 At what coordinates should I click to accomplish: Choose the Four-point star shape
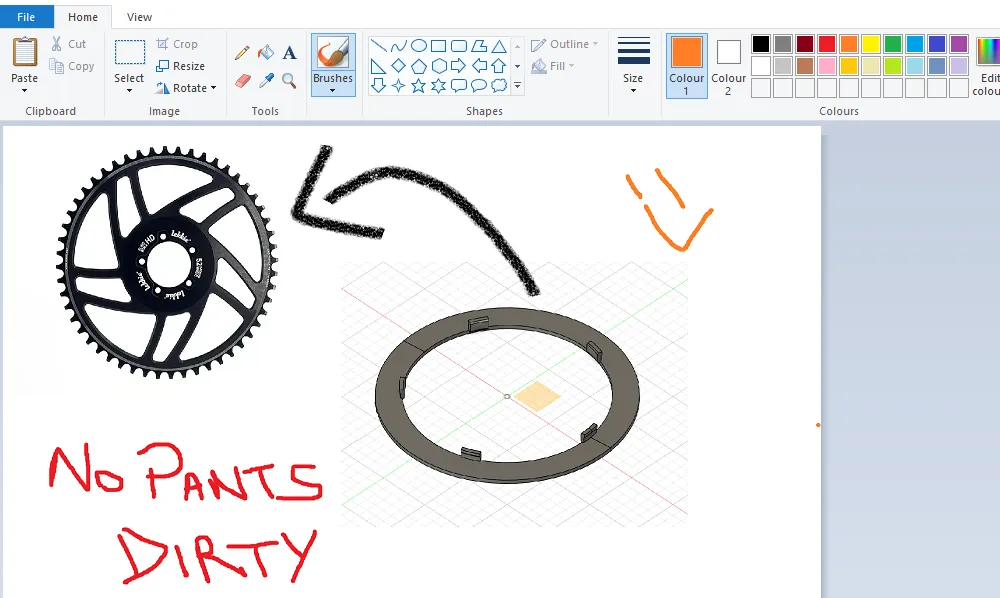click(399, 85)
